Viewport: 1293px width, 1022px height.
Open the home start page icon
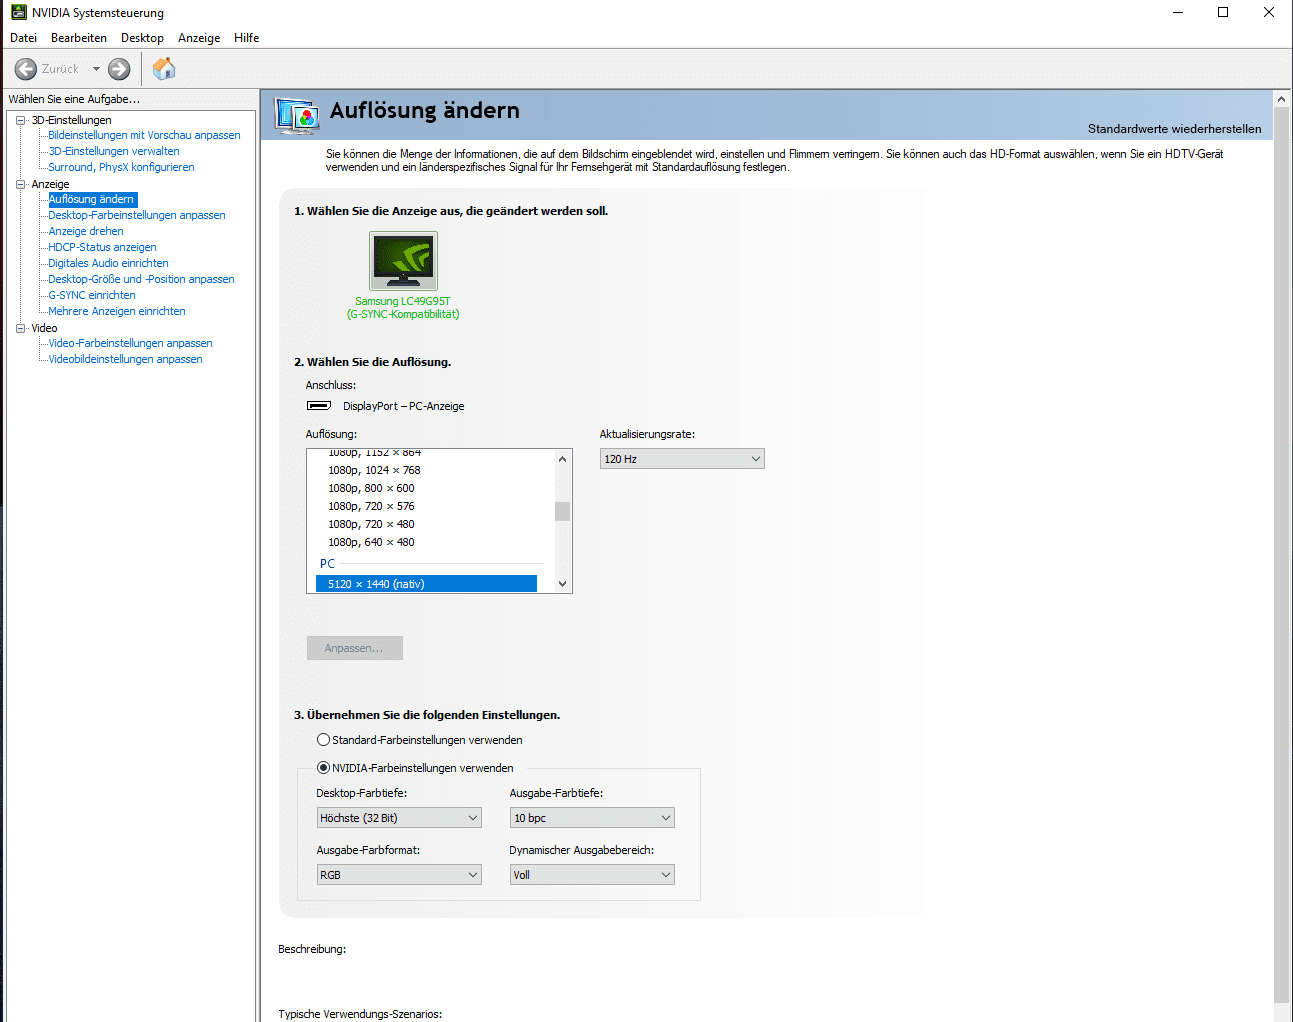click(164, 69)
